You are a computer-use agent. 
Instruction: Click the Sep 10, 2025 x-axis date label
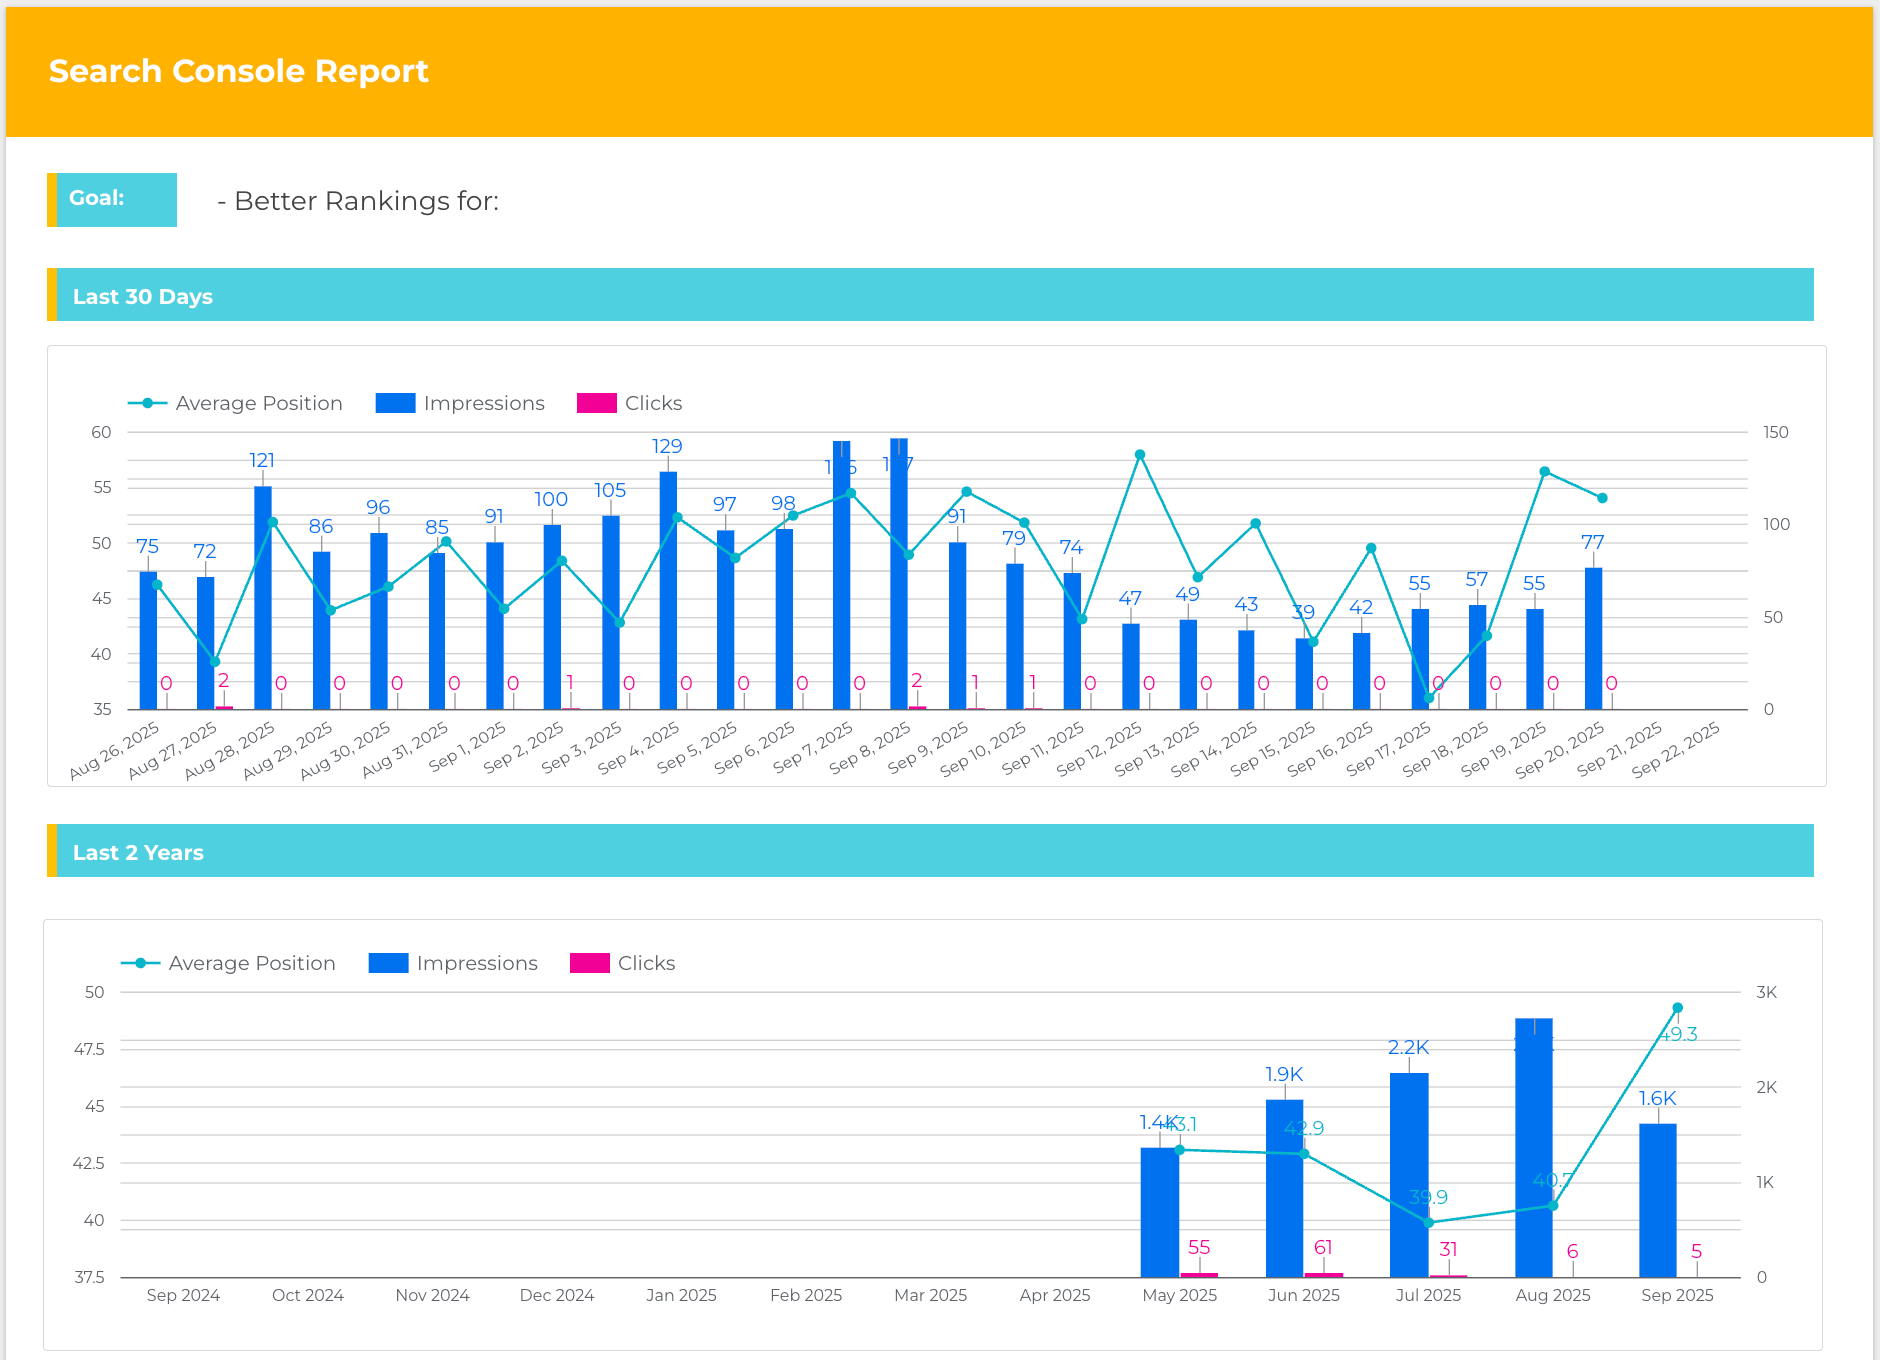983,750
